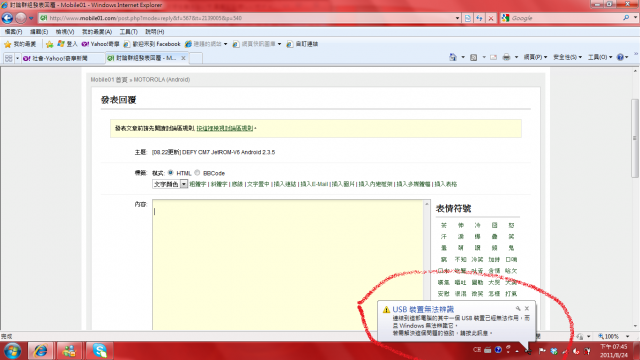Click the 插入連結 insert link option
The height and width of the screenshot is (360, 640).
(285, 184)
